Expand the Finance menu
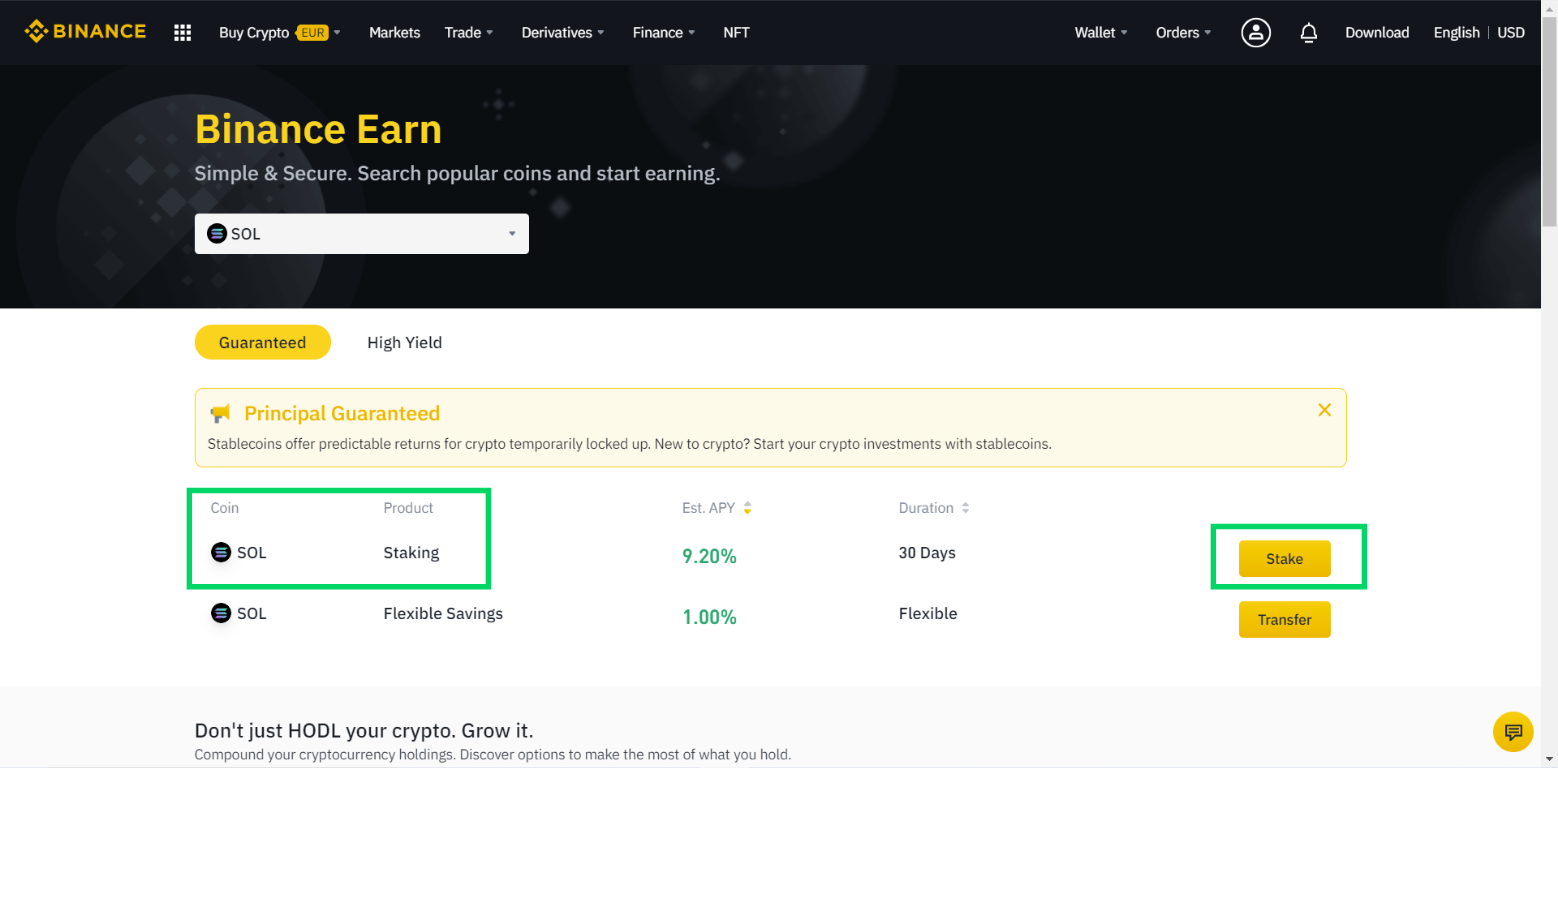This screenshot has height=906, width=1558. point(664,33)
